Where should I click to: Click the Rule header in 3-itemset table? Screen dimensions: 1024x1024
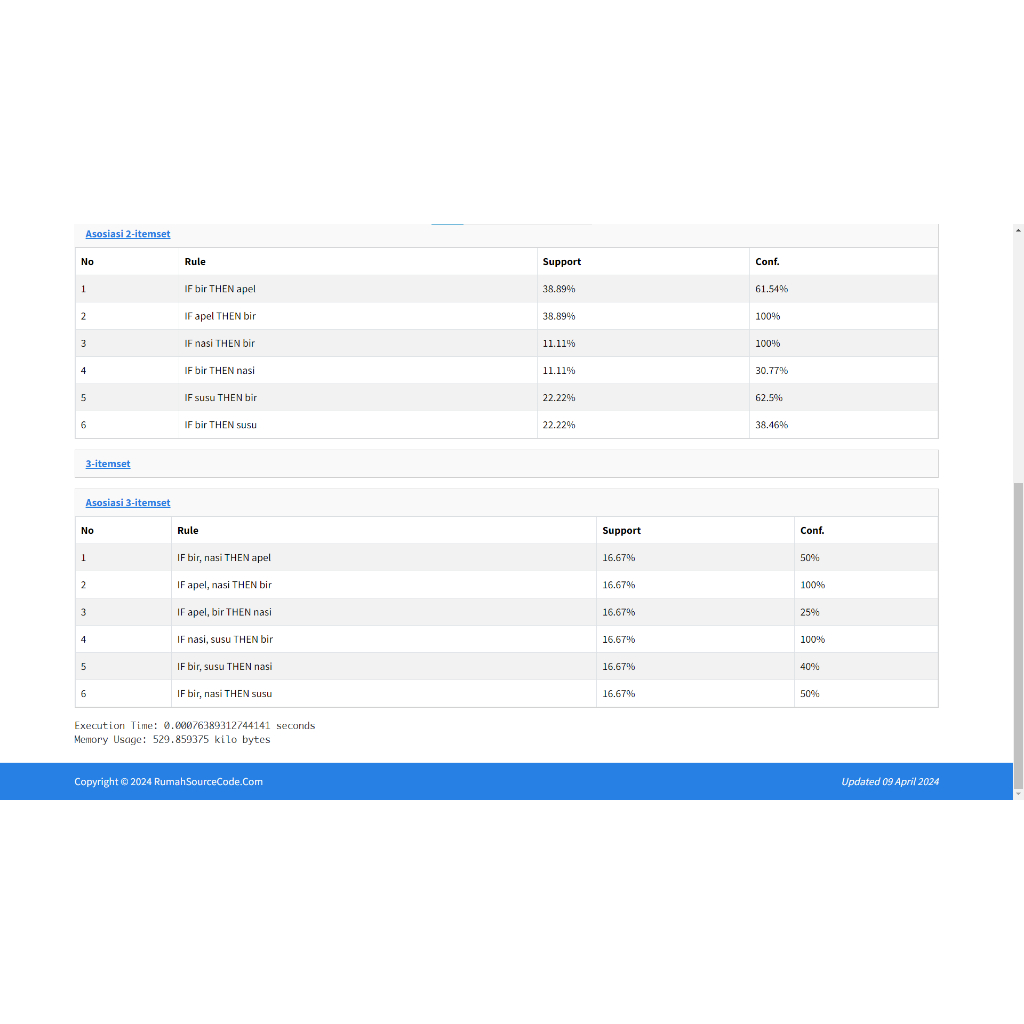(x=187, y=531)
